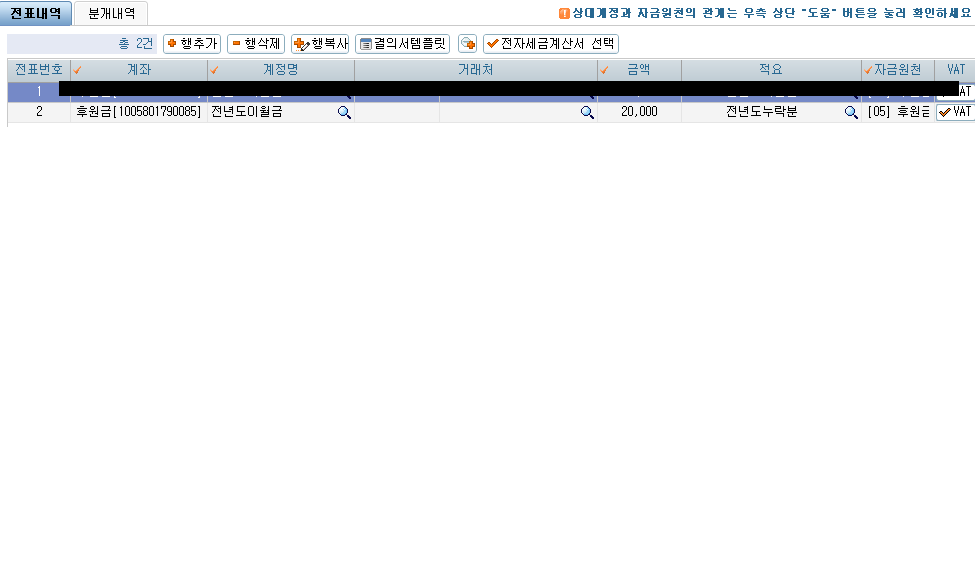Select 전자세금계산서 선택 button
This screenshot has width=975, height=572.
[x=551, y=44]
